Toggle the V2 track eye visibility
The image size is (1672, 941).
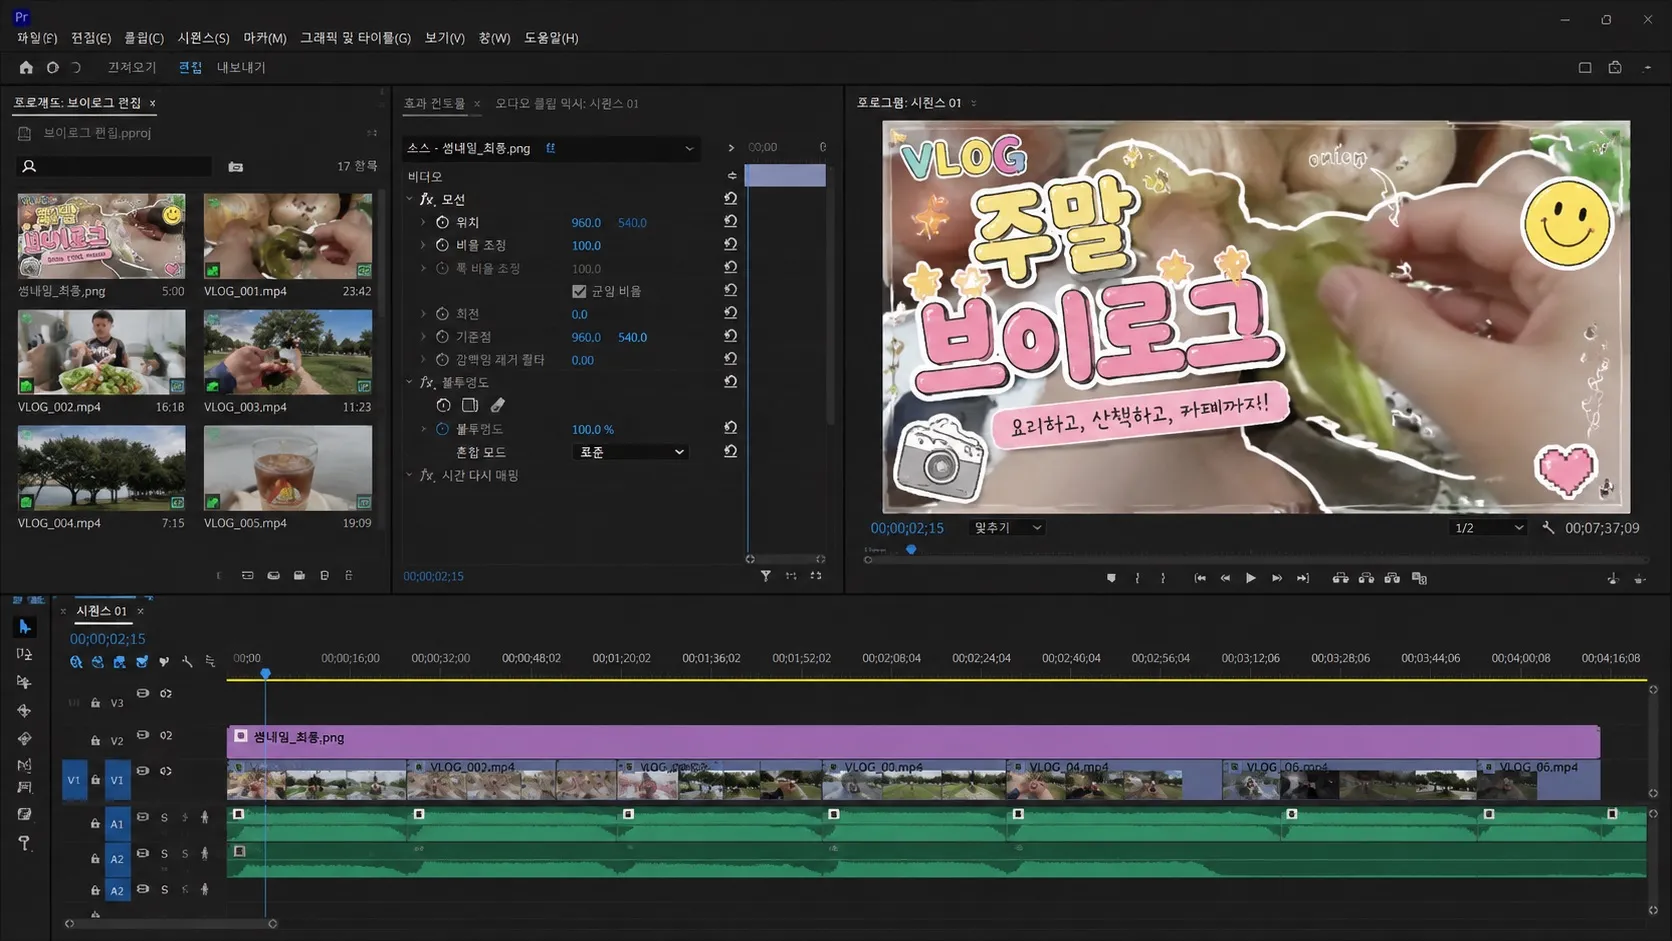pos(142,735)
